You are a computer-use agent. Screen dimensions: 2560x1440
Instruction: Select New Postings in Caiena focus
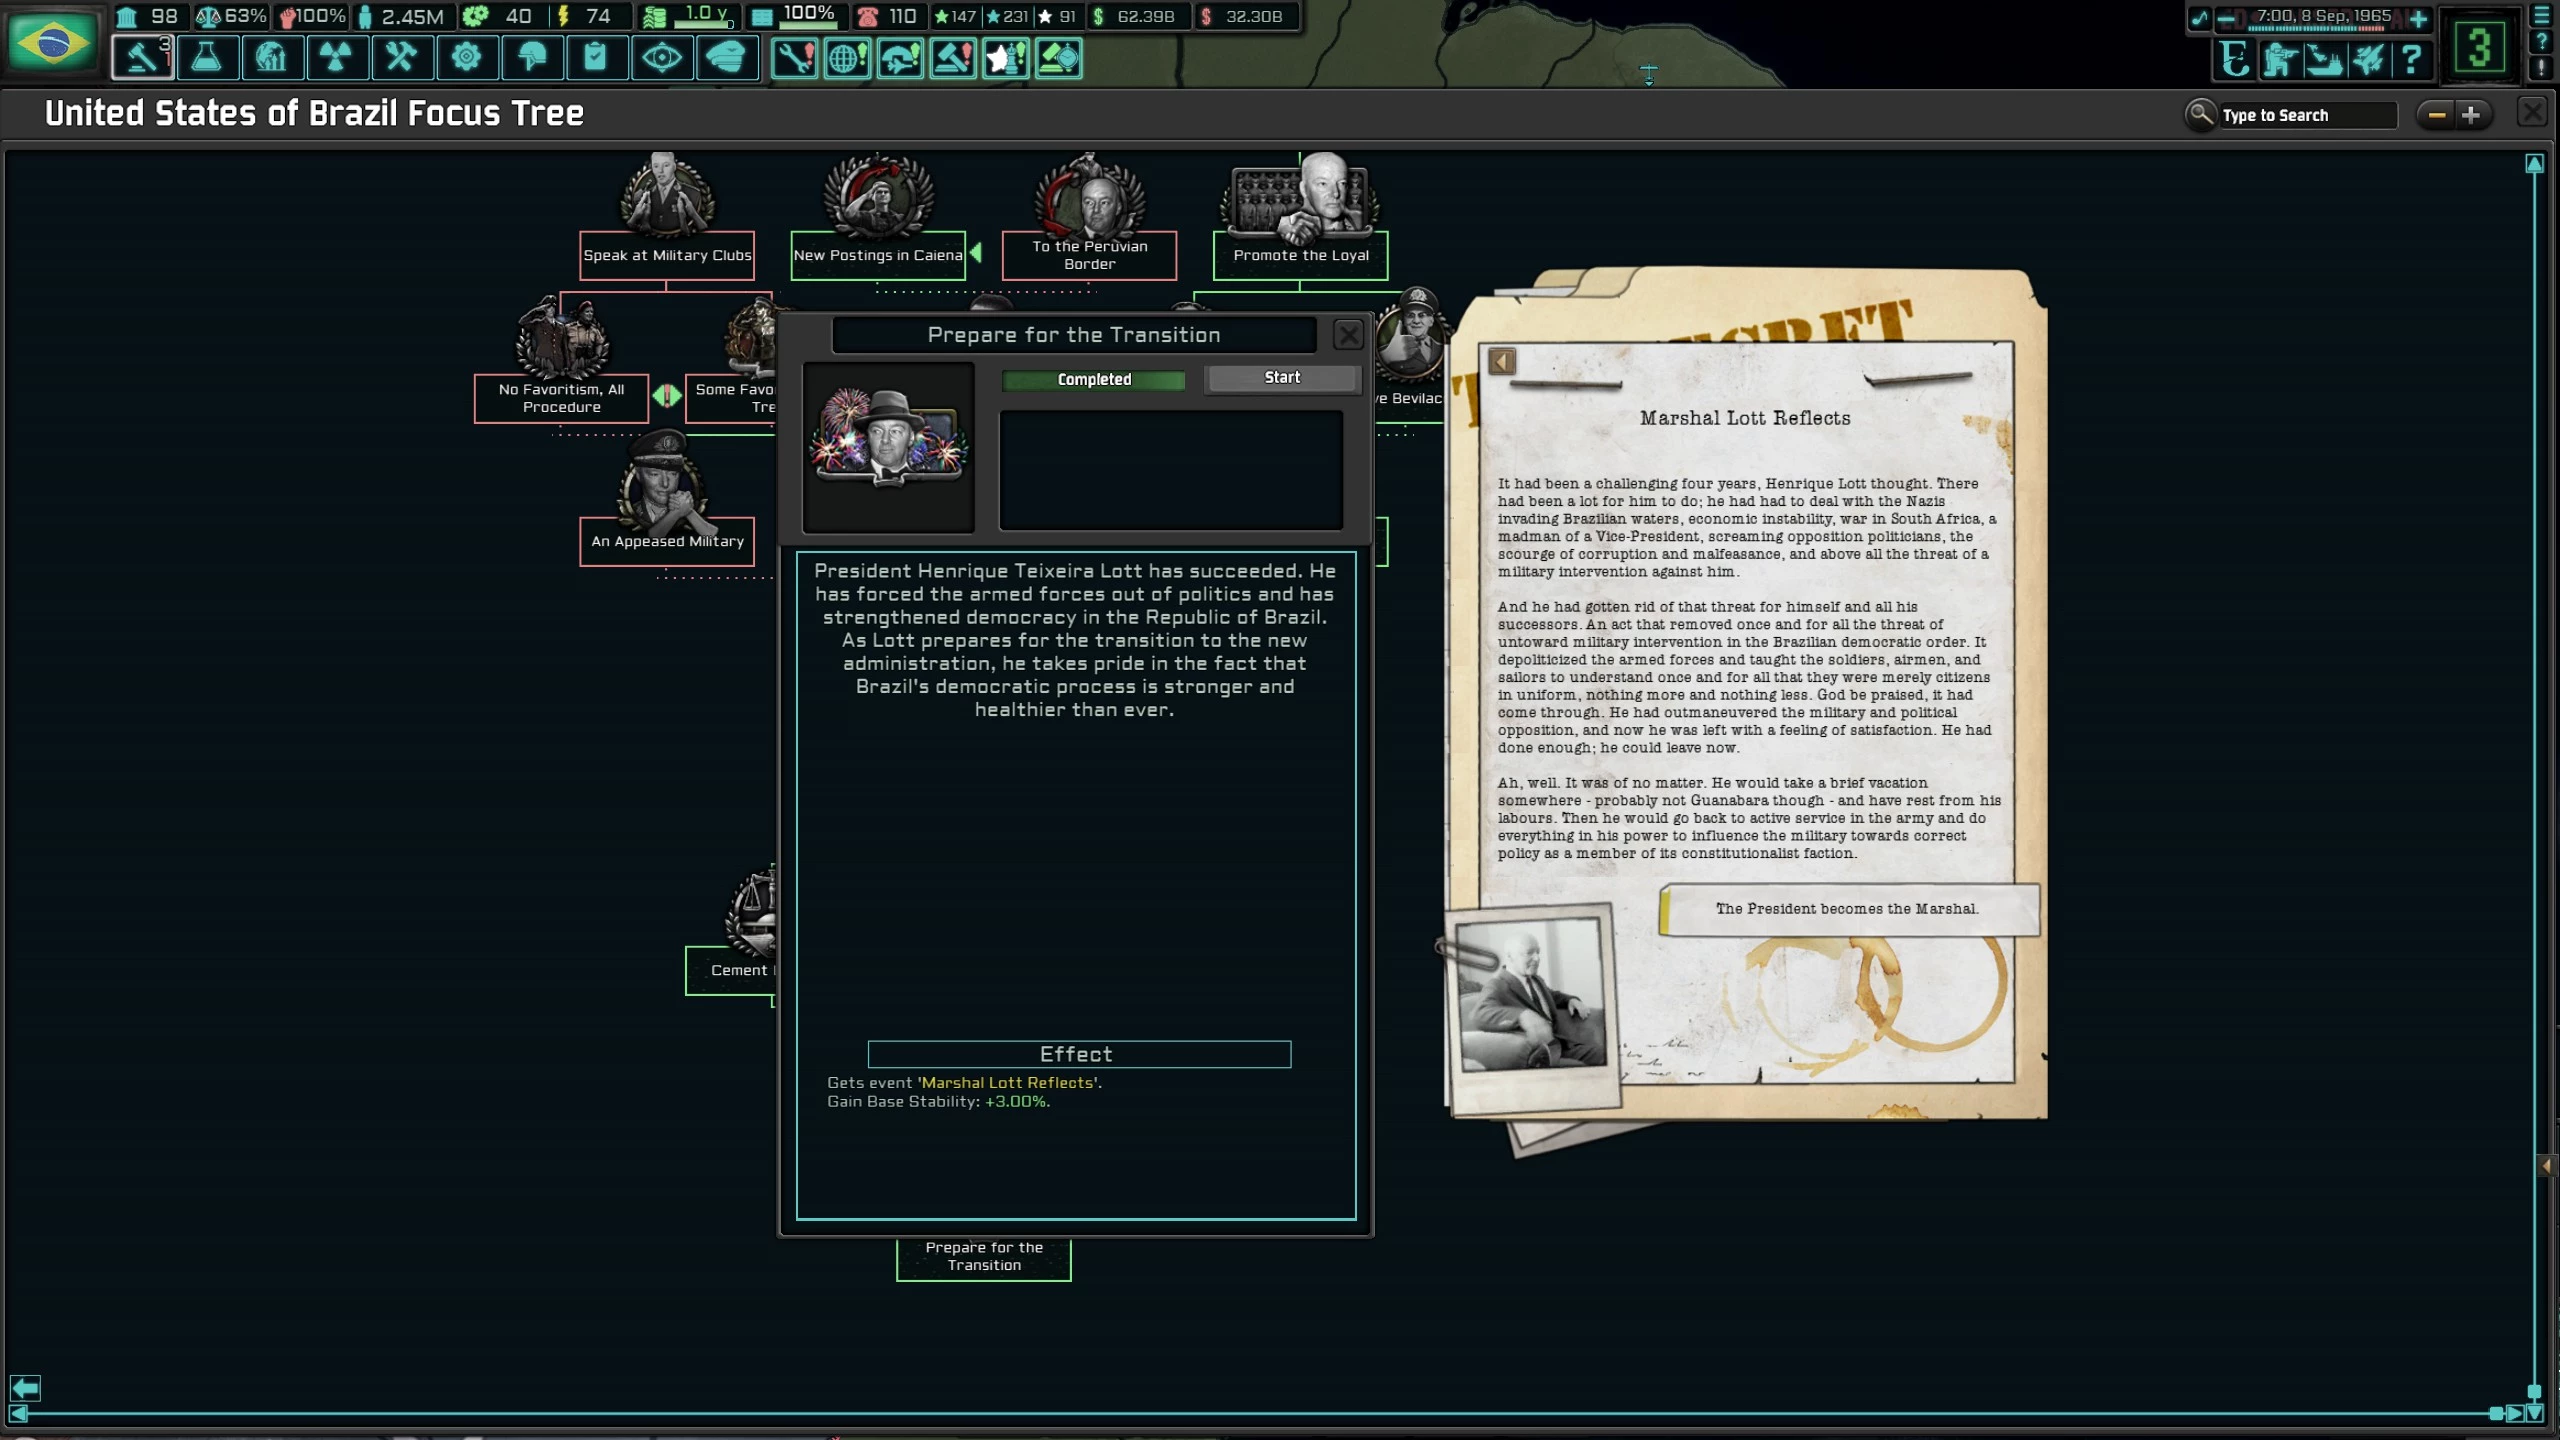(x=878, y=256)
